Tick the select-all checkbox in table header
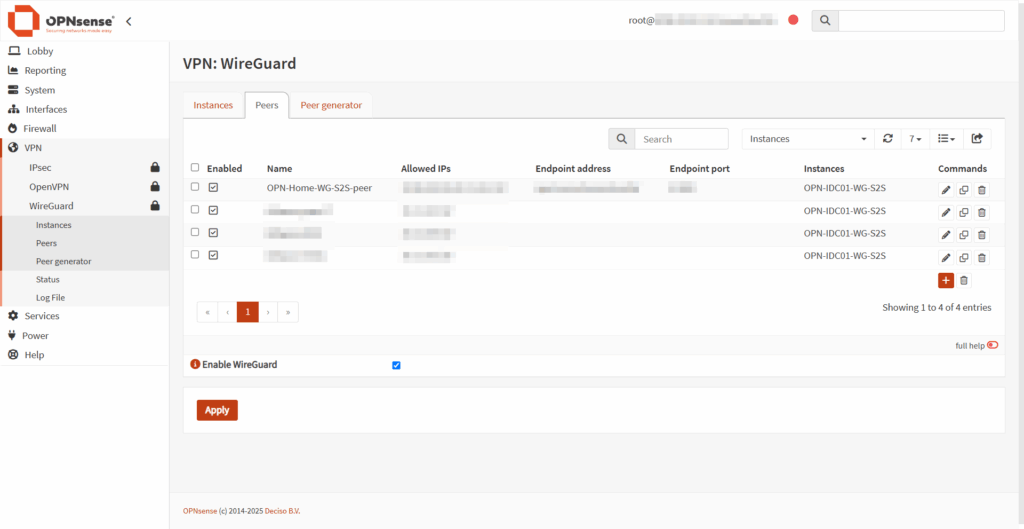 195,168
